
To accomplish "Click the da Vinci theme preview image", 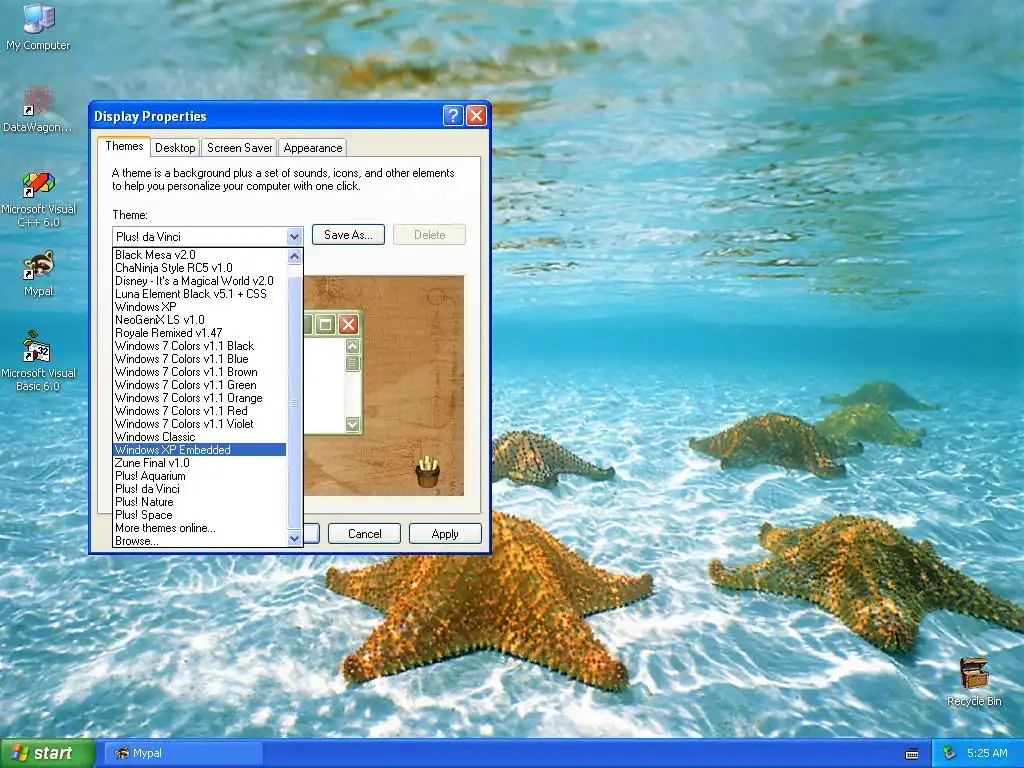I will [384, 385].
